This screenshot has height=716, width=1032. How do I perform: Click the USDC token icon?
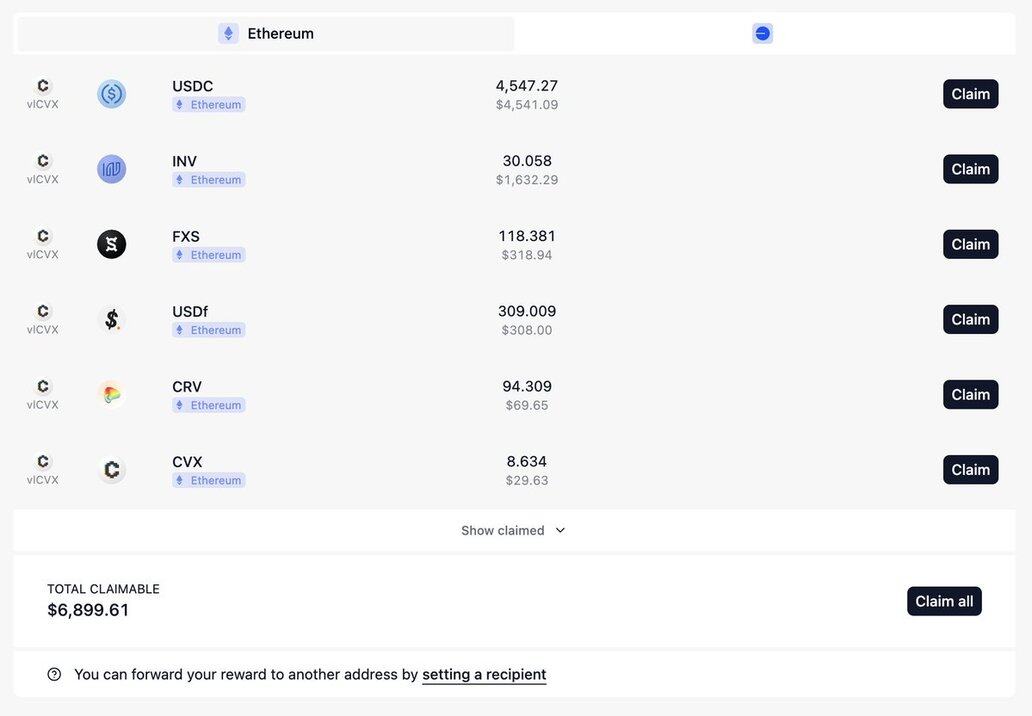click(112, 94)
